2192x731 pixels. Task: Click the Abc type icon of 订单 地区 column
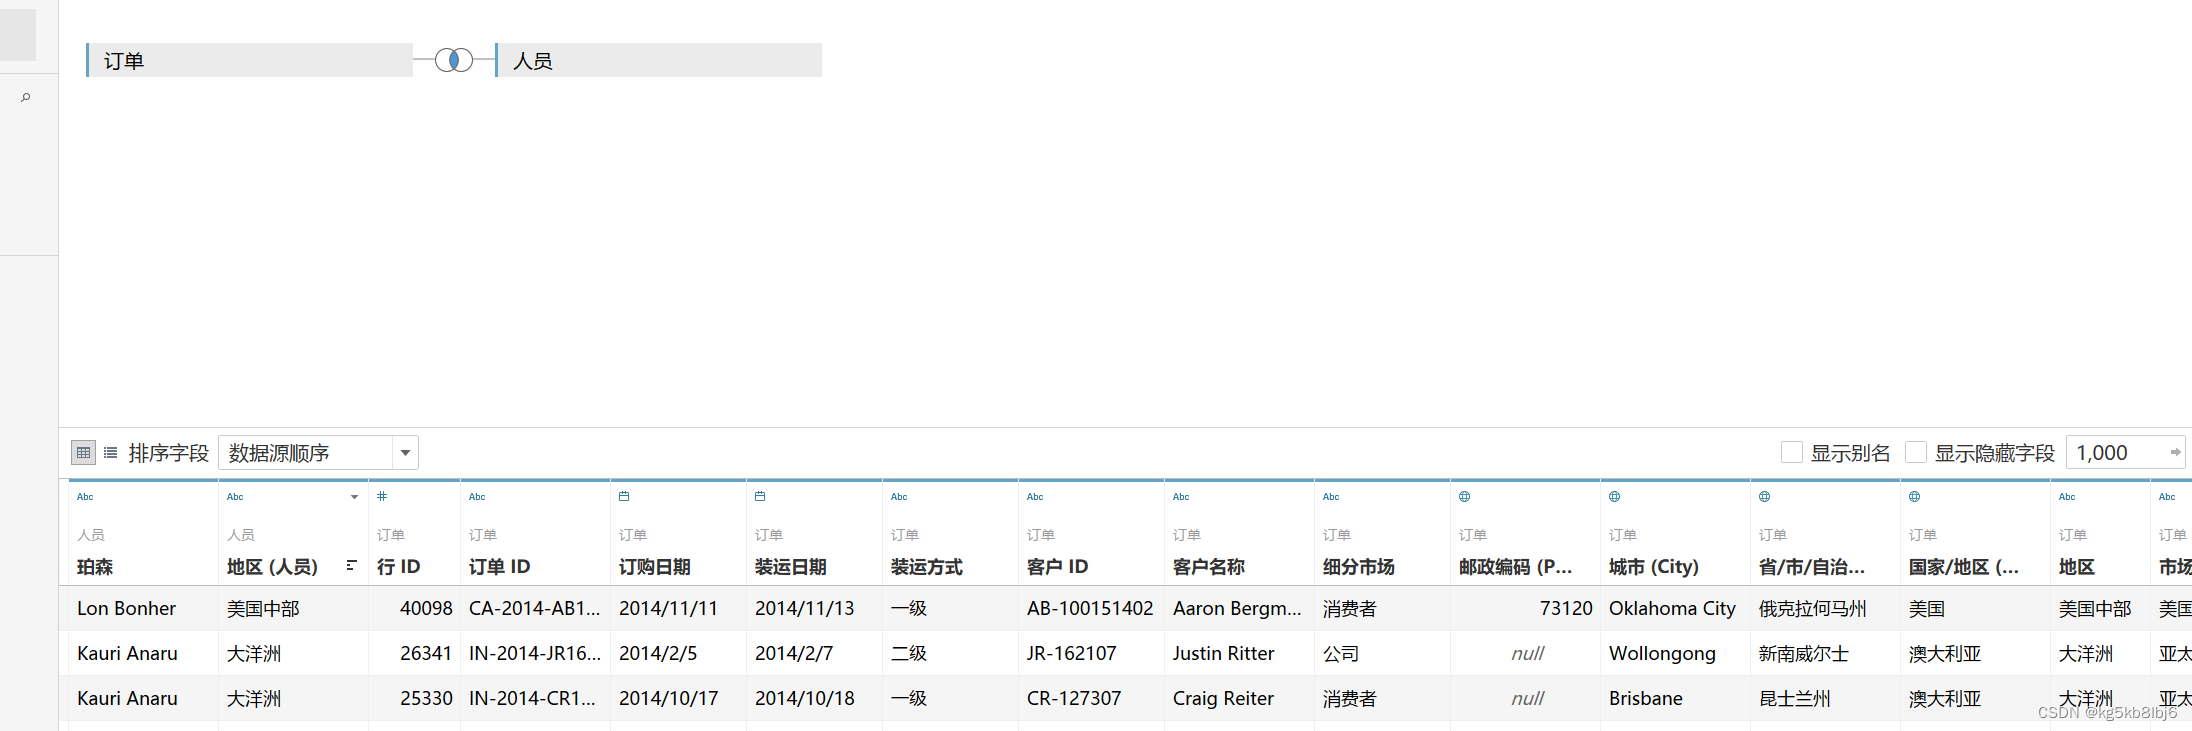tap(2067, 497)
